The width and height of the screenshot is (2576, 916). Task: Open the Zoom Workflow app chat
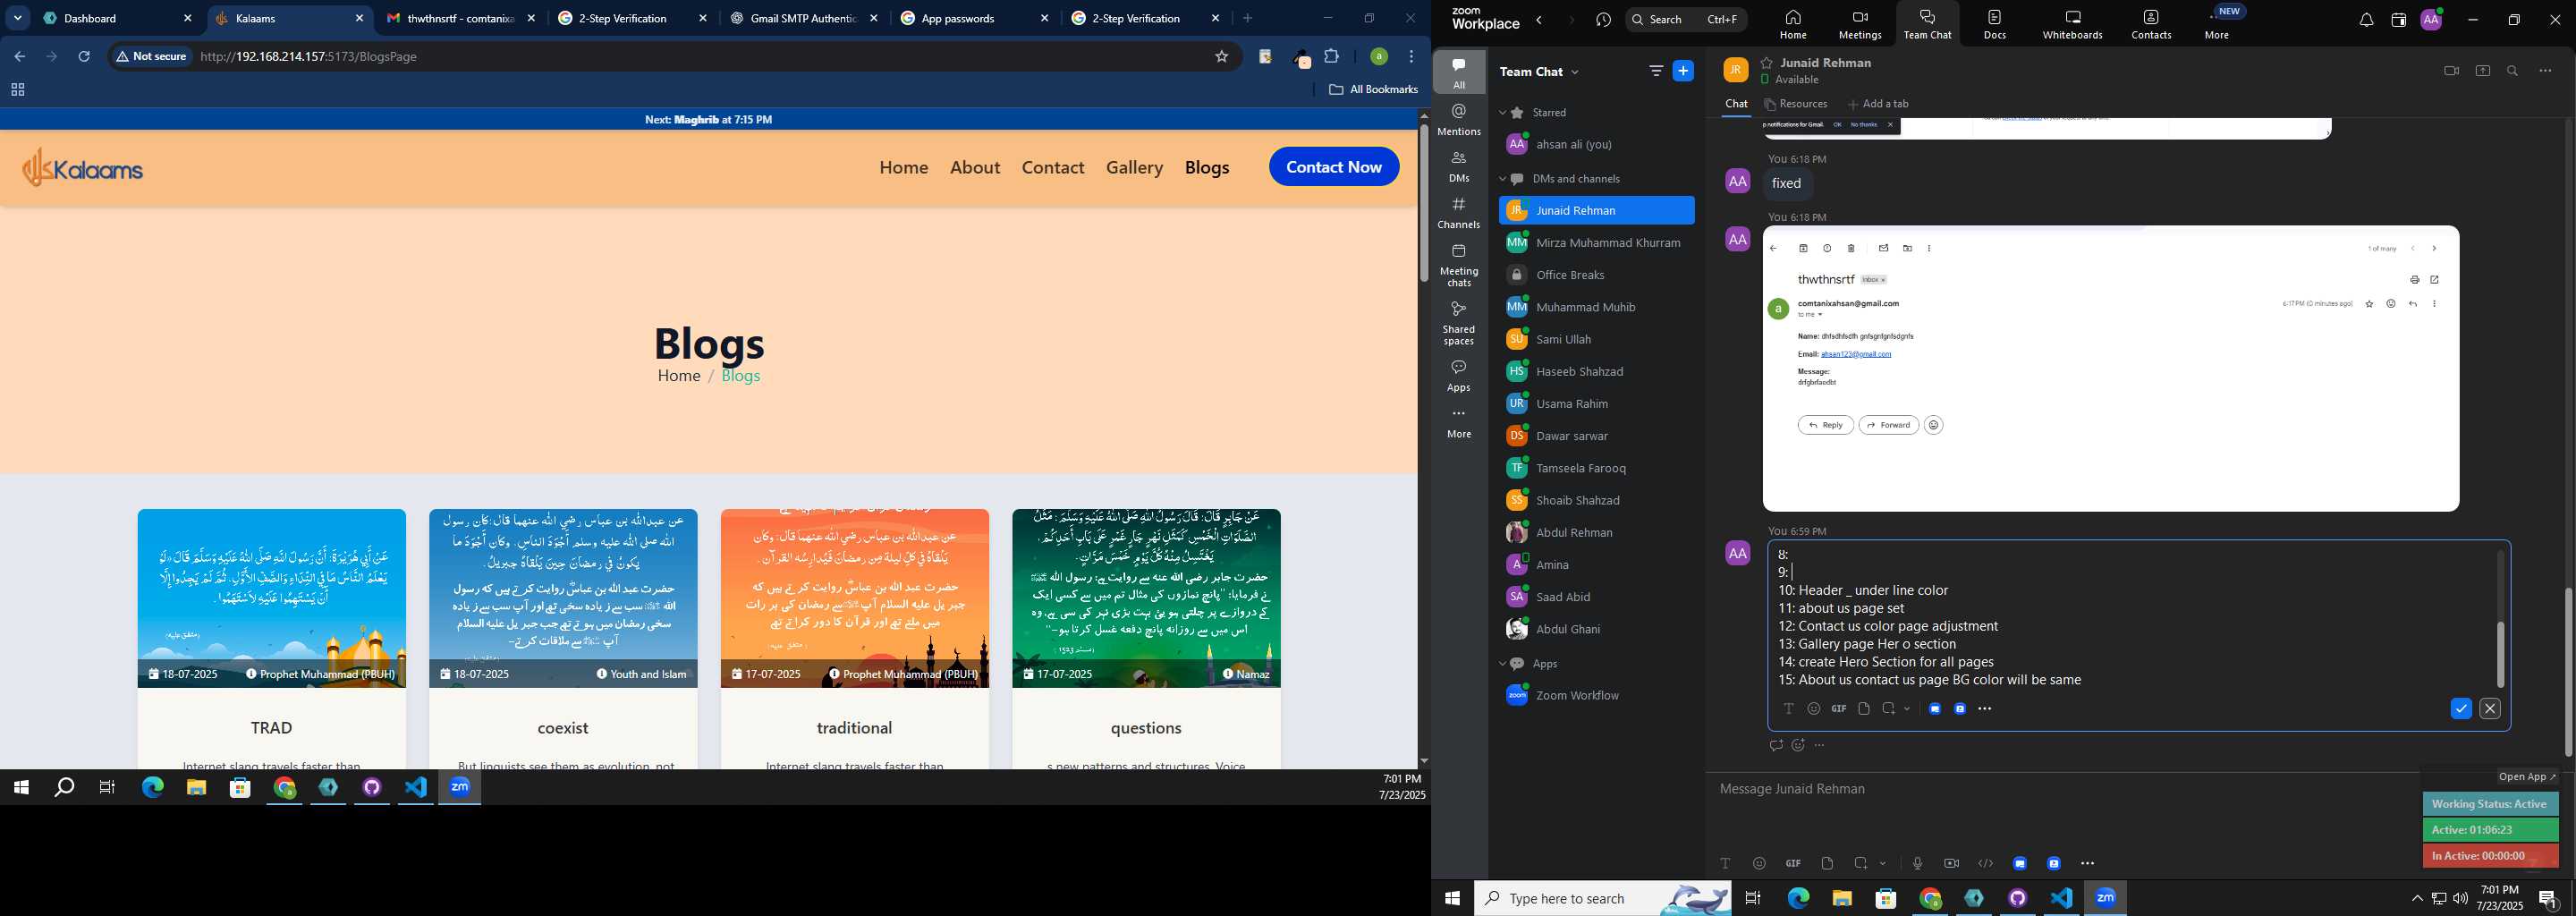(x=1596, y=695)
